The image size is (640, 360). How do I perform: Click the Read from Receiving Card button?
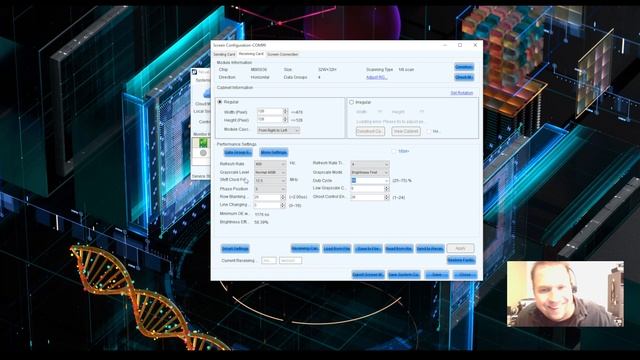point(399,249)
